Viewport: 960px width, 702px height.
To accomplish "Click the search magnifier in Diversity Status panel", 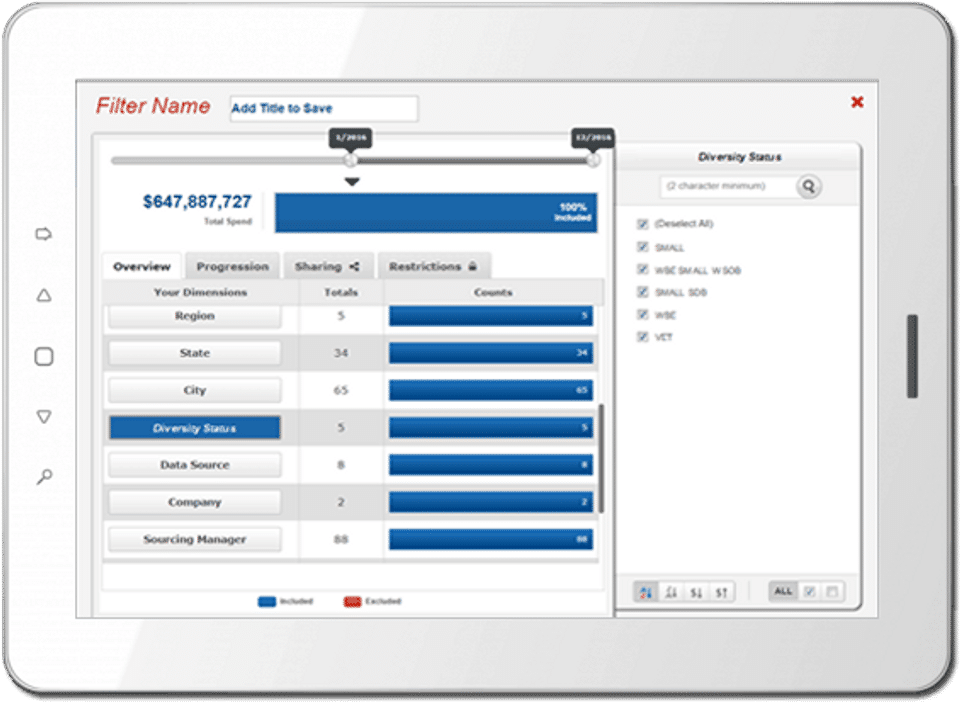I will pos(809,186).
